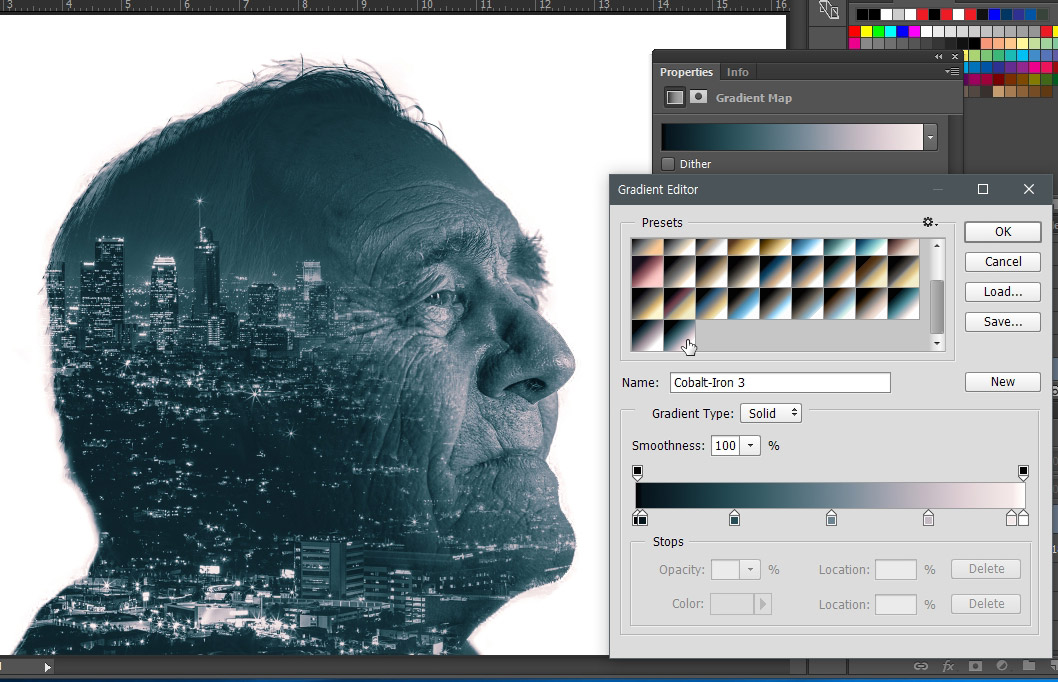Viewport: 1058px width, 682px height.
Task: Click Cancel in Gradient Editor
Action: point(1003,262)
